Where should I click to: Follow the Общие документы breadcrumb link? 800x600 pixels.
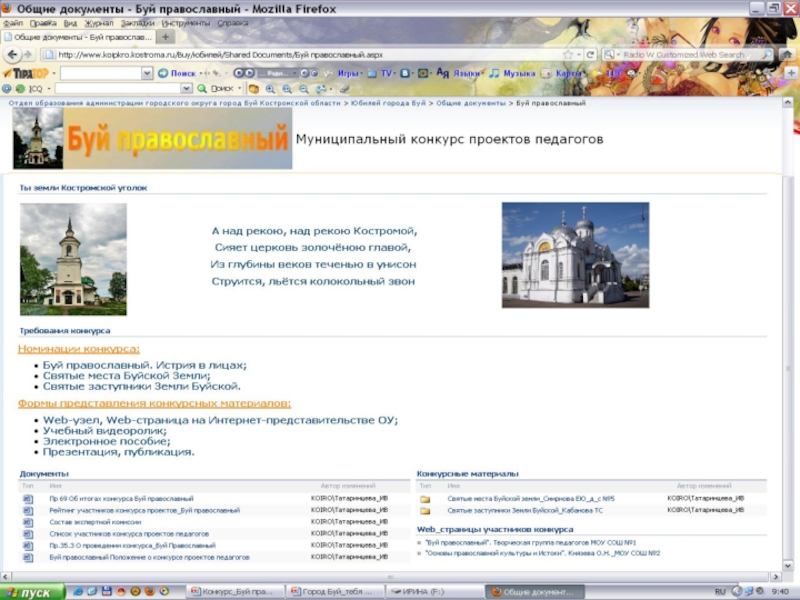tap(470, 103)
